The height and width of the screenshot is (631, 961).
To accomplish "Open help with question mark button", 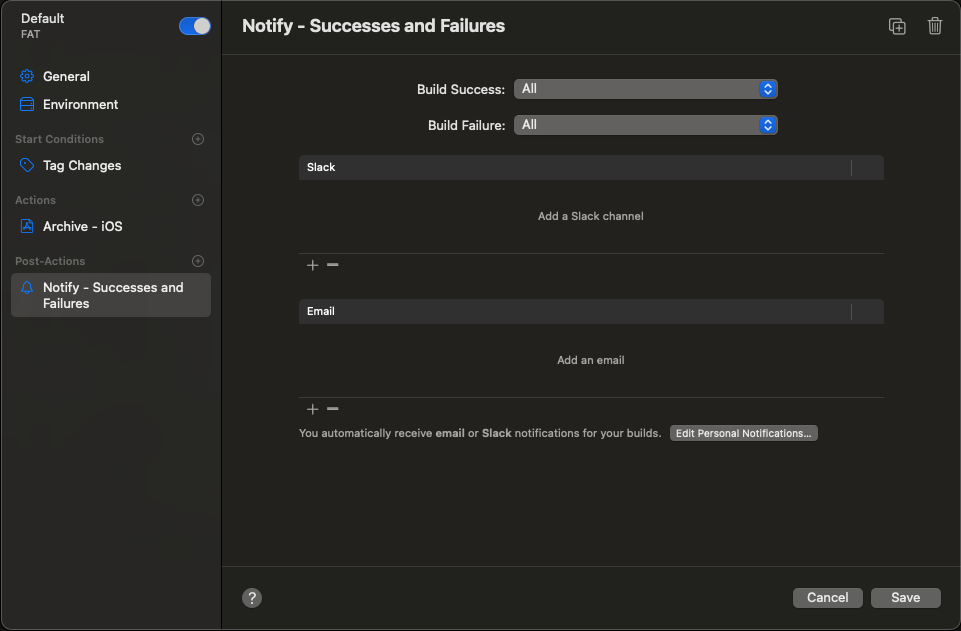I will click(252, 598).
